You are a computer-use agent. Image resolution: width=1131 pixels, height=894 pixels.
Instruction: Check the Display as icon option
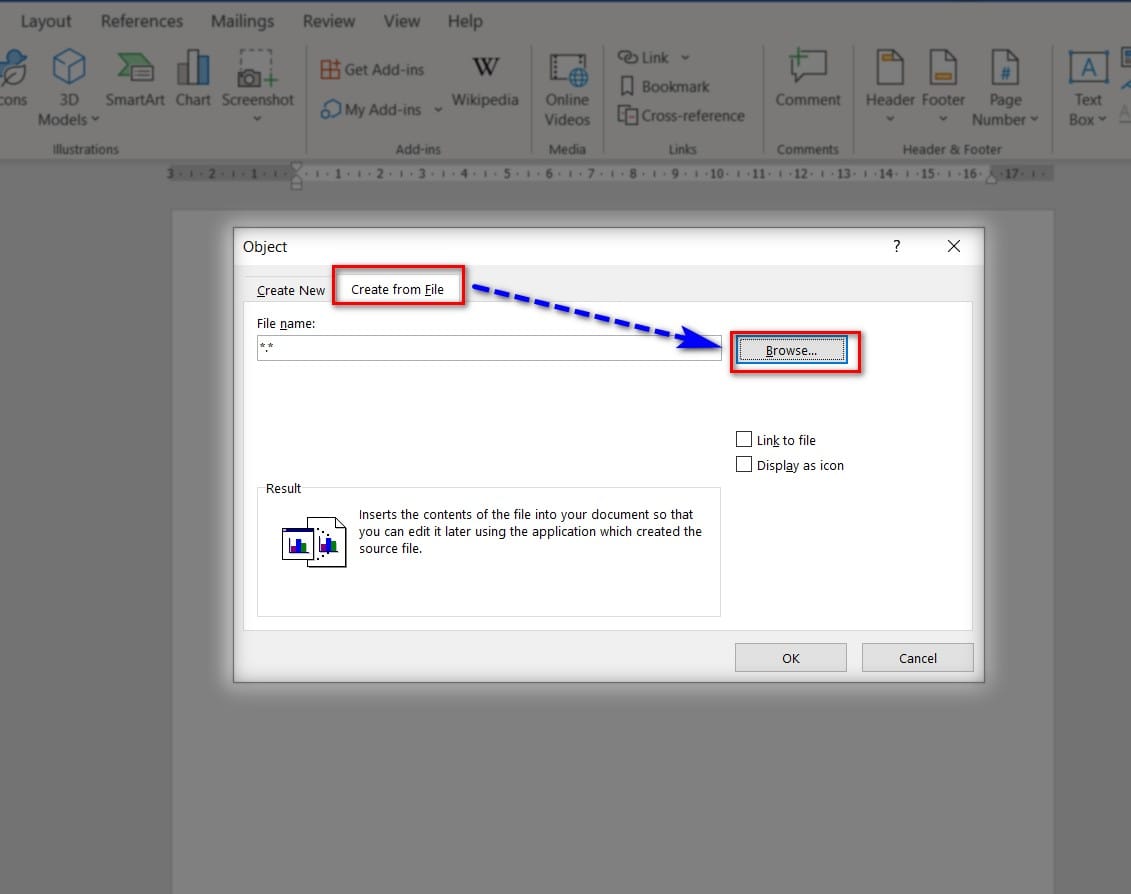point(744,464)
